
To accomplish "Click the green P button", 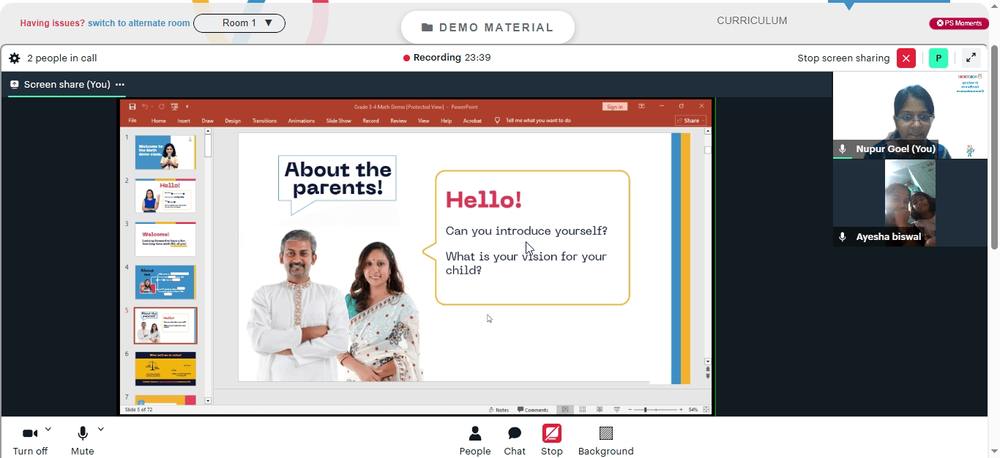I will [x=938, y=58].
